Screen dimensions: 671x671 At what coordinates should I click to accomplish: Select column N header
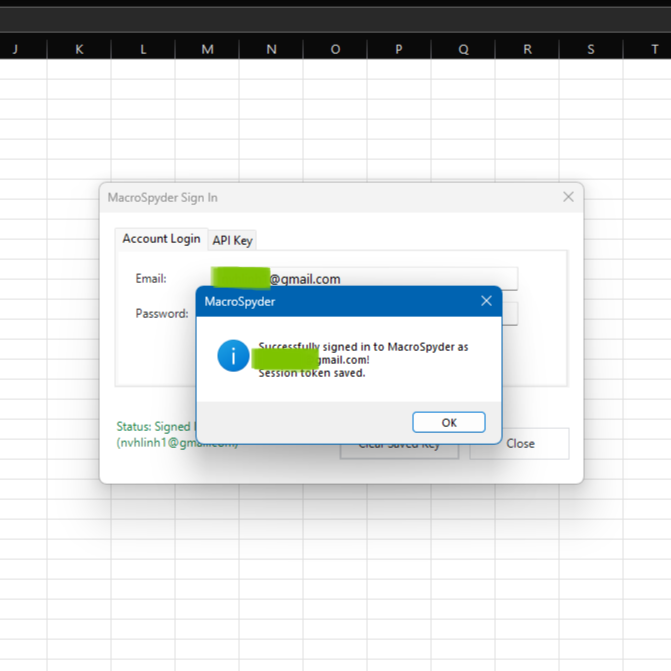pos(271,49)
